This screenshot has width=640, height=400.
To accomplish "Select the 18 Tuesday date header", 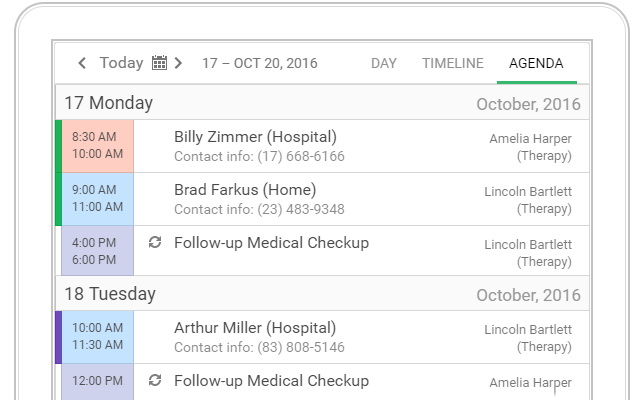I will [110, 294].
